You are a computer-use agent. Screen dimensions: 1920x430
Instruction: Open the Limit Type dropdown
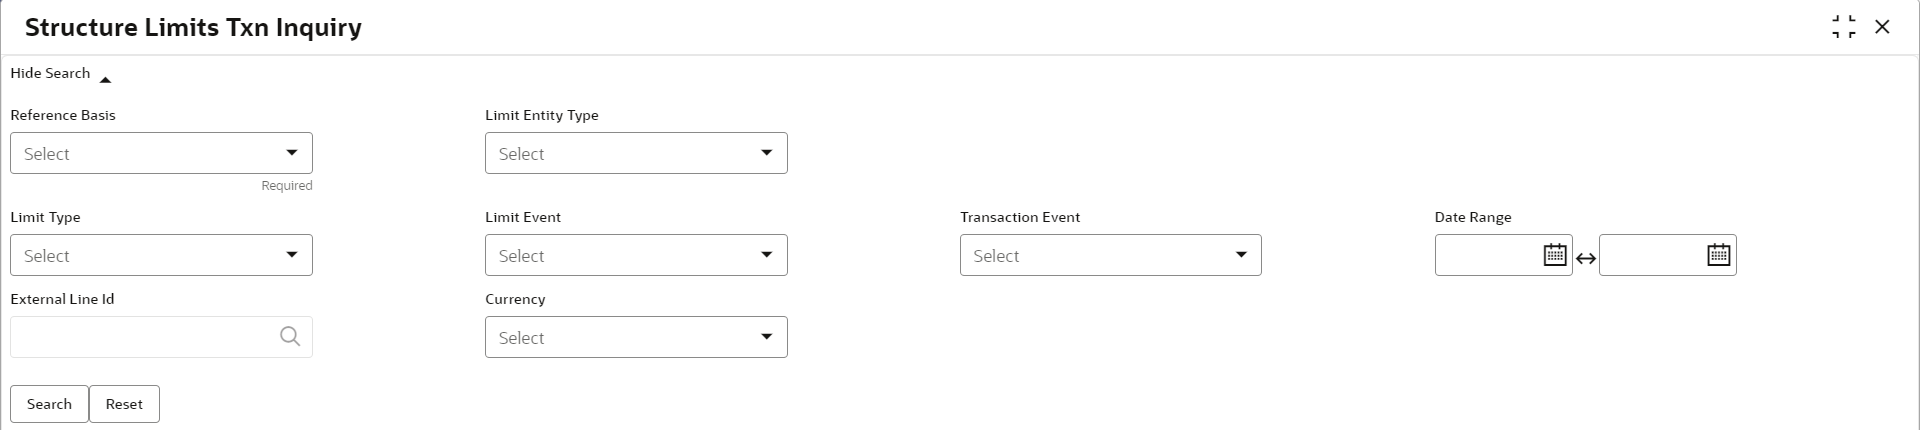pos(150,256)
